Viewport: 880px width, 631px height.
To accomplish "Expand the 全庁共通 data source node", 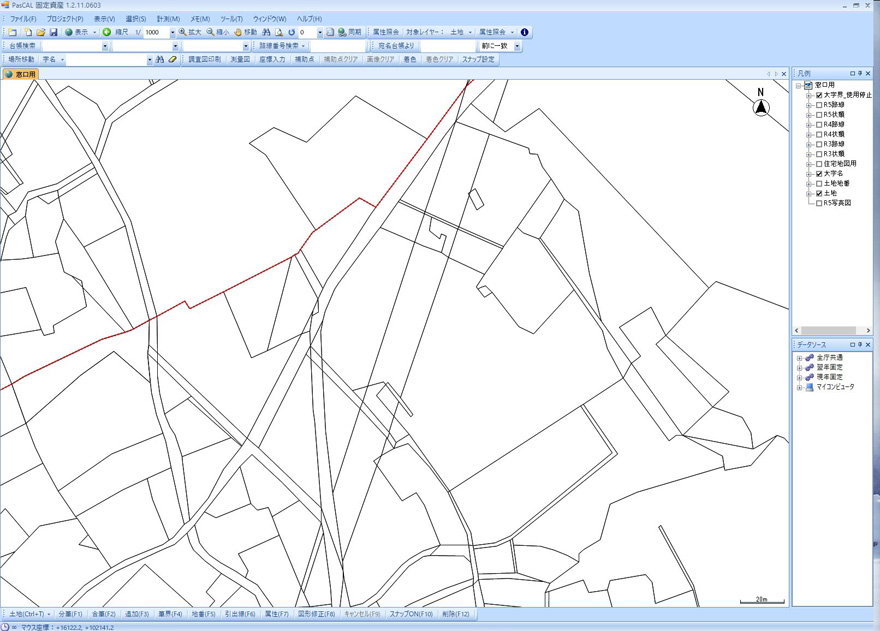I will tap(799, 358).
